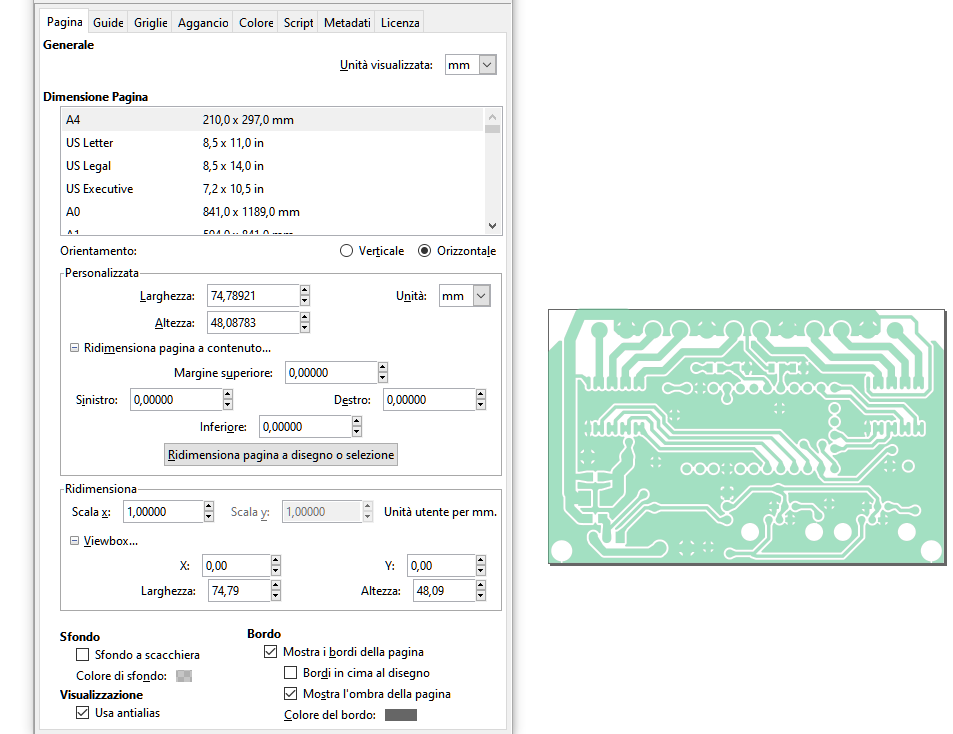Screen dimensions: 953x734
Task: Click the Viewbox Y field
Action: (x=441, y=566)
